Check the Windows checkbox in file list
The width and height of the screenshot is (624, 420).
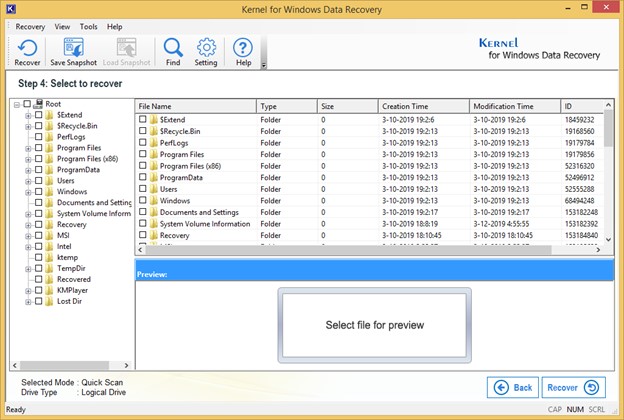tap(142, 200)
